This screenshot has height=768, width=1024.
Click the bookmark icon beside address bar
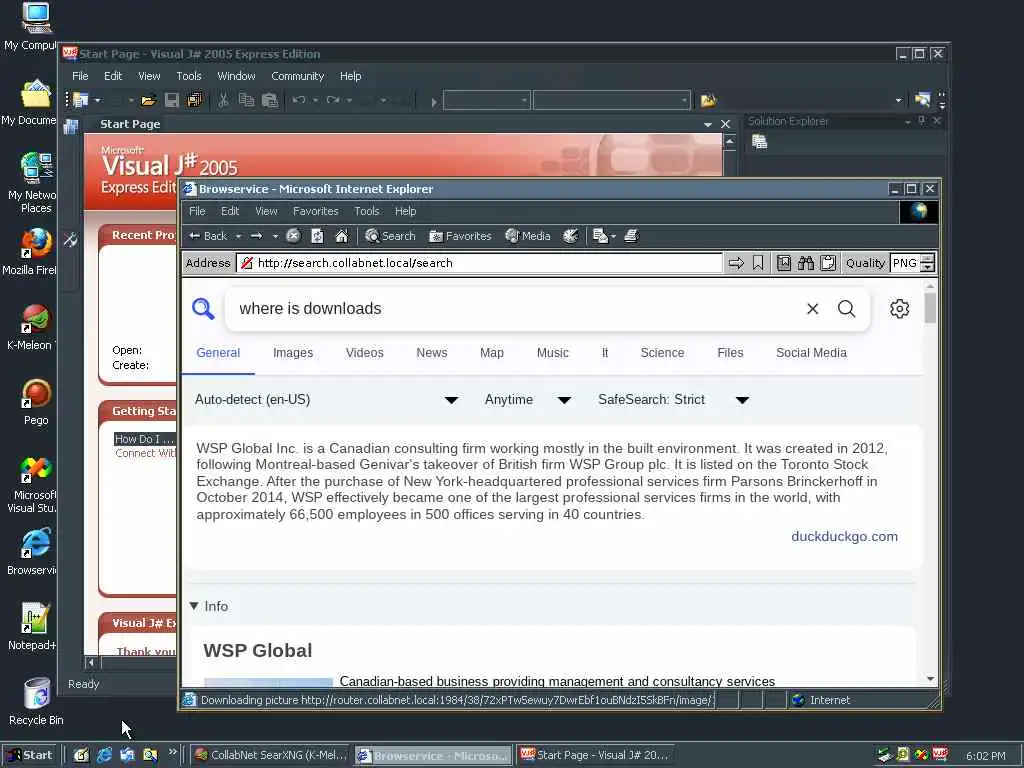(758, 263)
